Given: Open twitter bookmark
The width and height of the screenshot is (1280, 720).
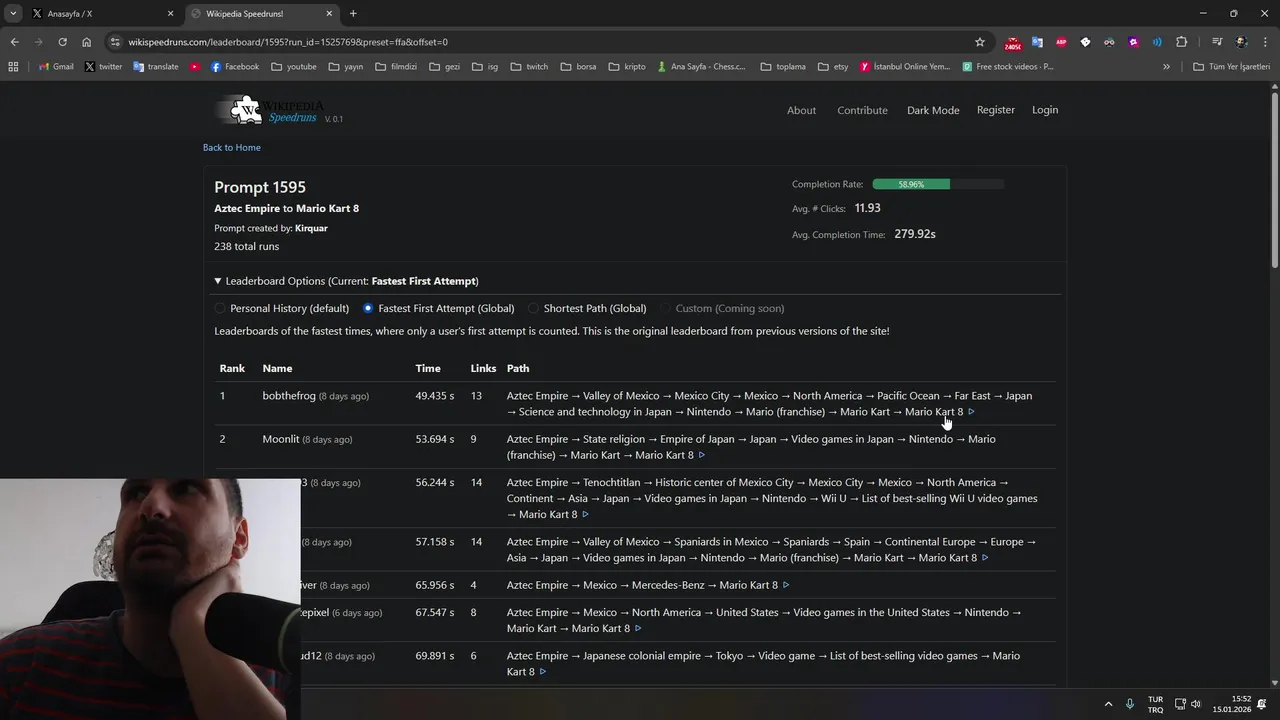Looking at the screenshot, I should point(103,67).
